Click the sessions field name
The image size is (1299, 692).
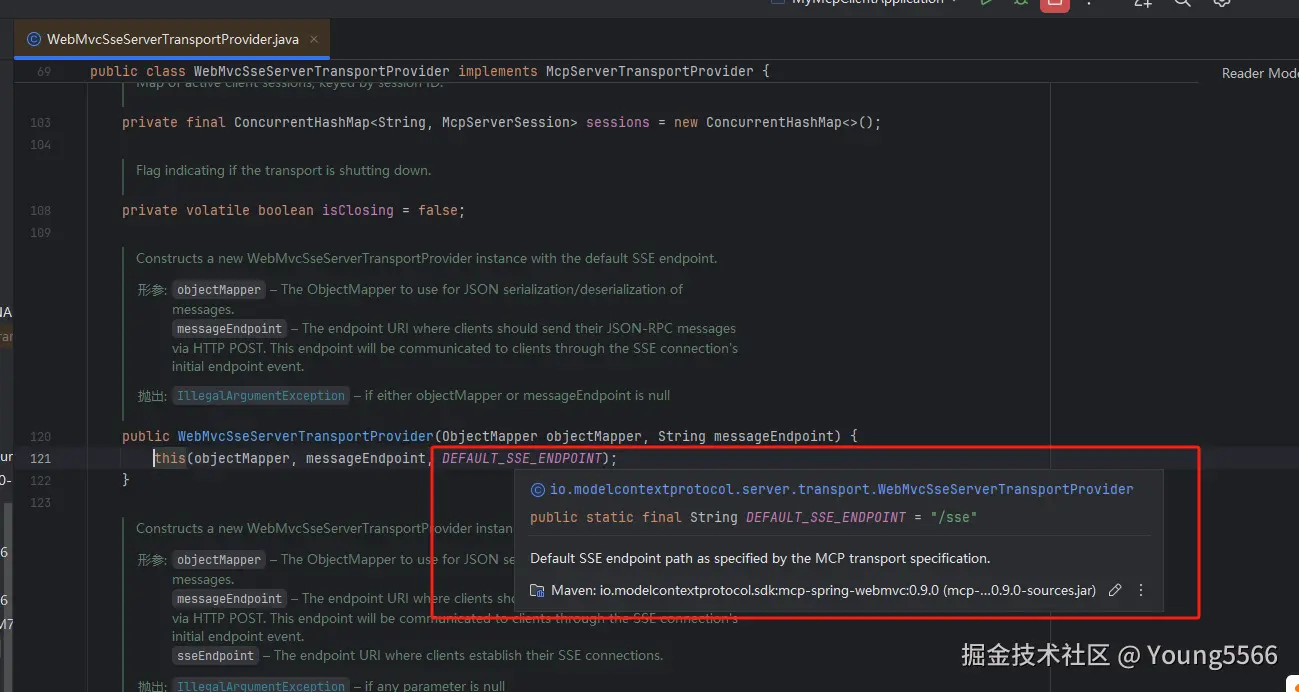[618, 122]
